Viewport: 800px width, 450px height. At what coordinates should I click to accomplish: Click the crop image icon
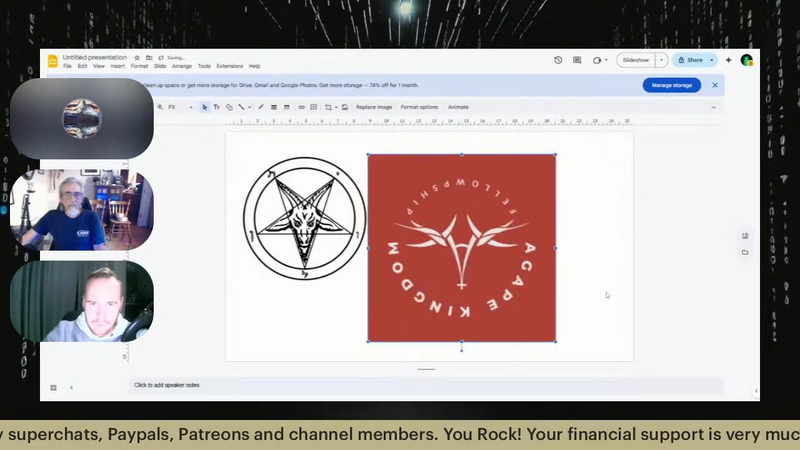pos(328,107)
